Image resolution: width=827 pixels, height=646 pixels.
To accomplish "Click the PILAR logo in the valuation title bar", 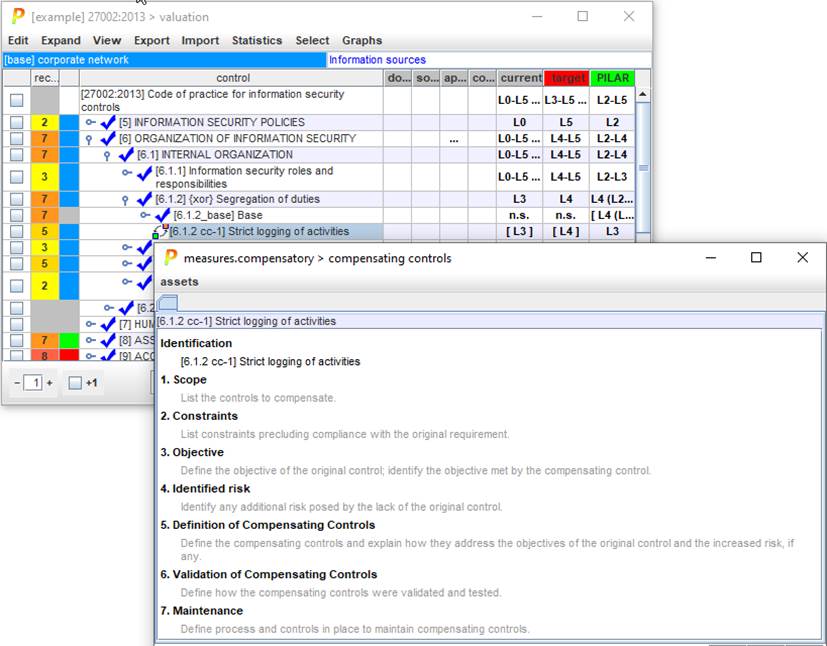I will click(x=18, y=17).
